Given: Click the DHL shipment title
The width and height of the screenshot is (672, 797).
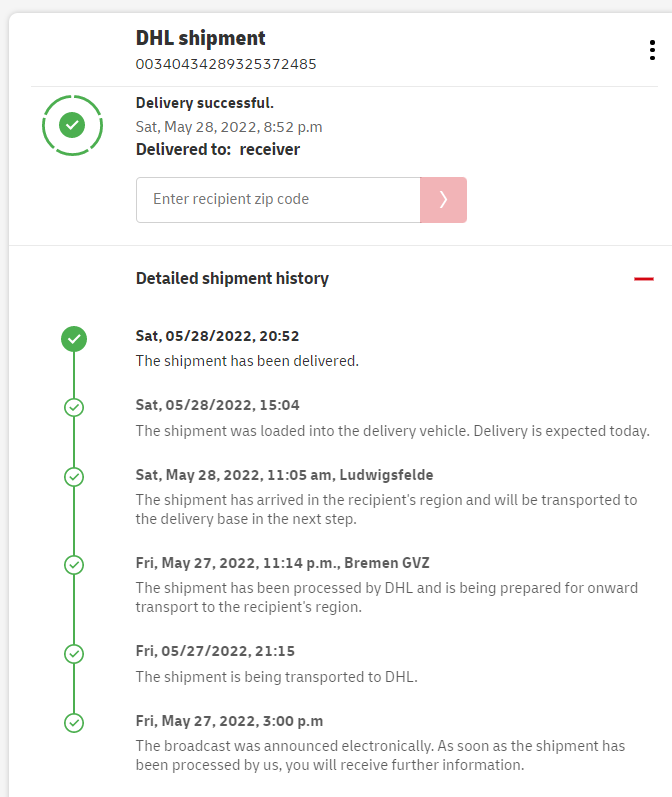Looking at the screenshot, I should [201, 38].
